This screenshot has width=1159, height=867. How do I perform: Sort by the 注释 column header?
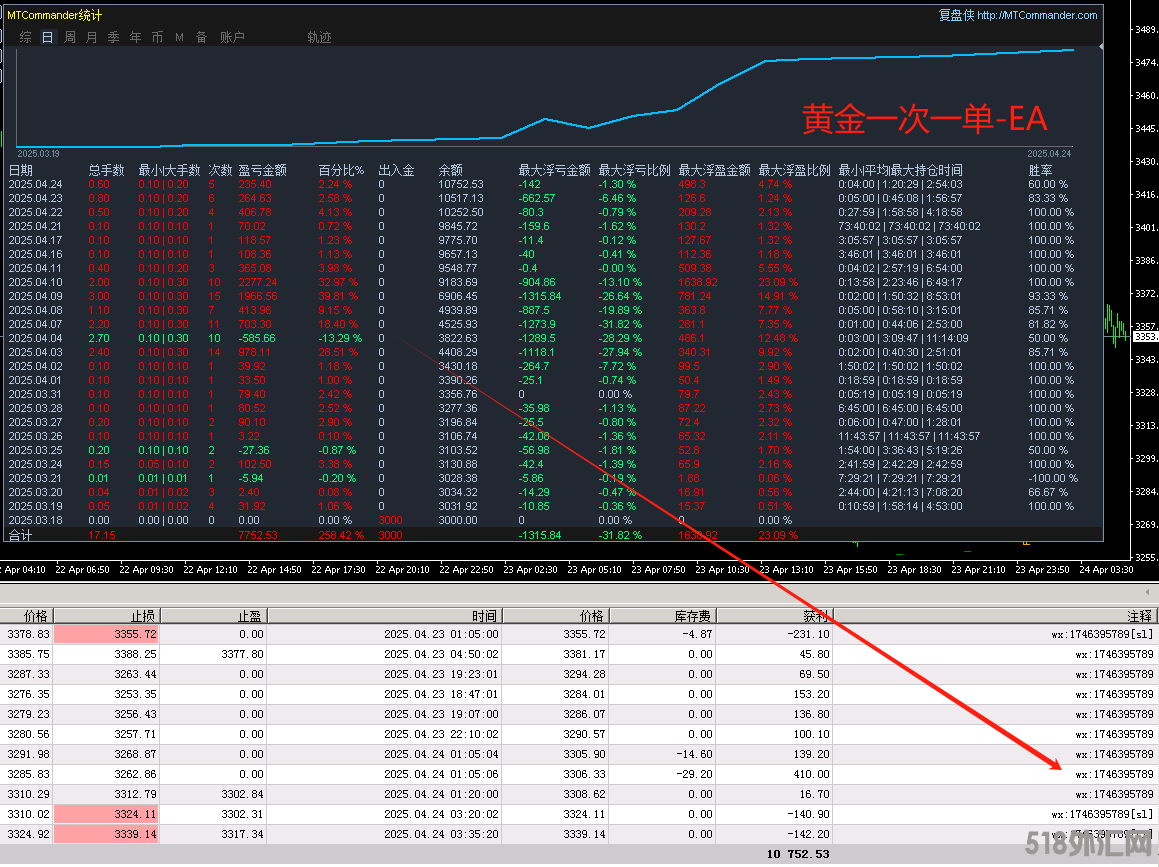995,616
